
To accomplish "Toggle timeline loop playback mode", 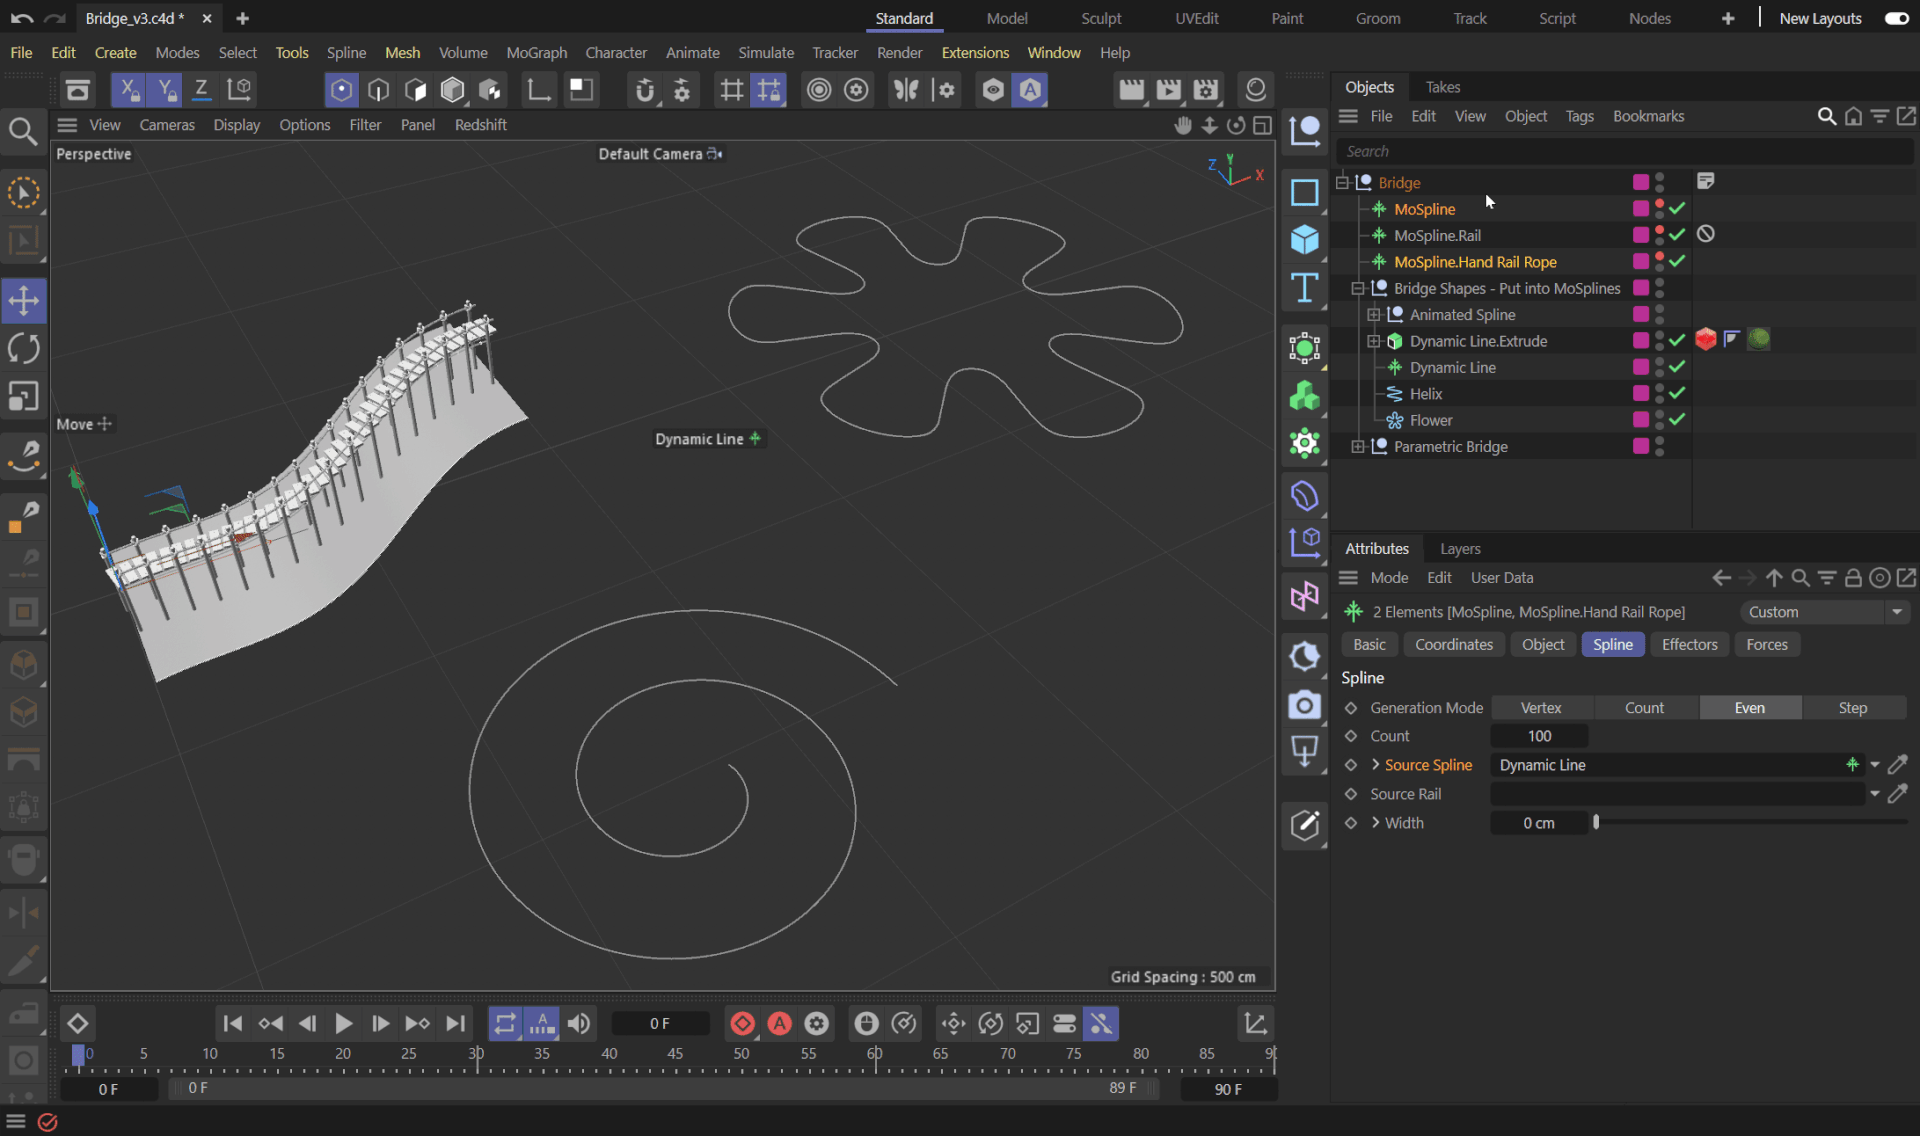I will (x=505, y=1023).
